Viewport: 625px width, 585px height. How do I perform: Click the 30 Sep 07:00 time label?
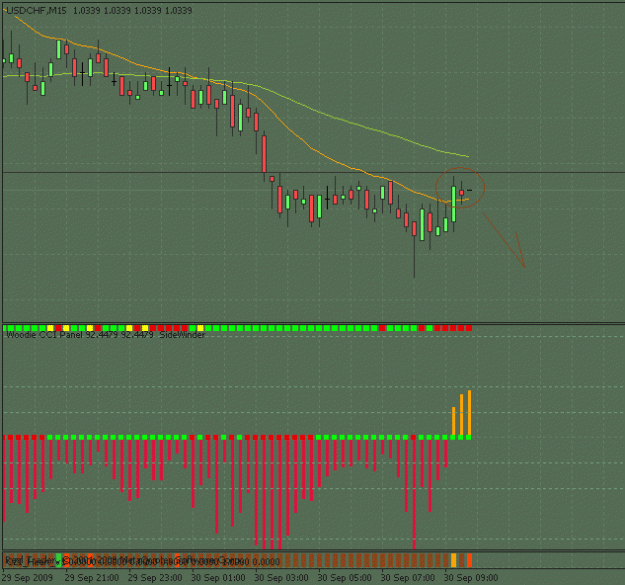[408, 578]
